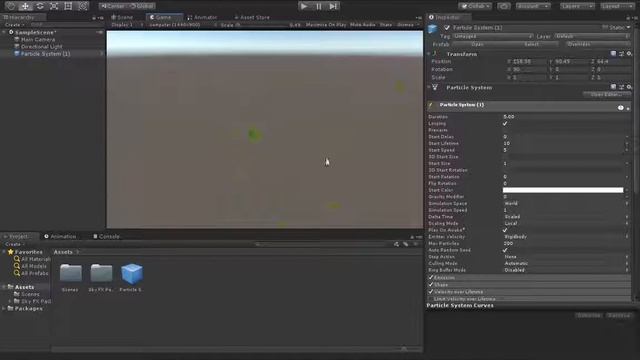This screenshot has height=360, width=640.
Task: Open the Layout dropdown
Action: pyautogui.click(x=617, y=6)
